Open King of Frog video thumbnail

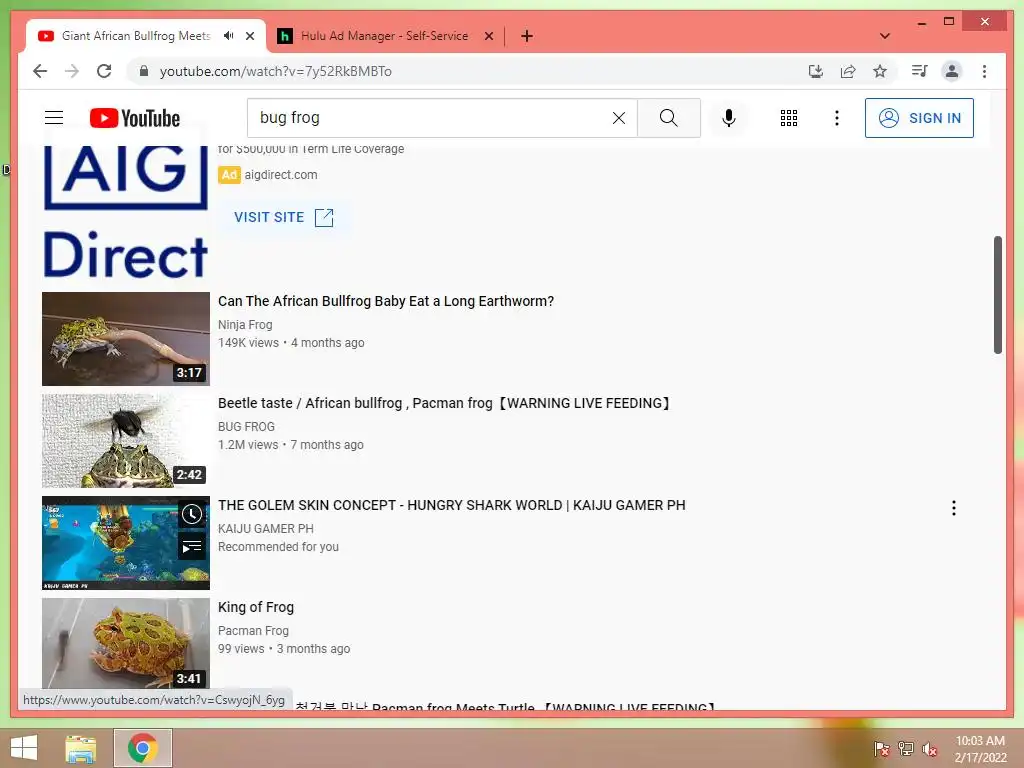click(x=125, y=643)
